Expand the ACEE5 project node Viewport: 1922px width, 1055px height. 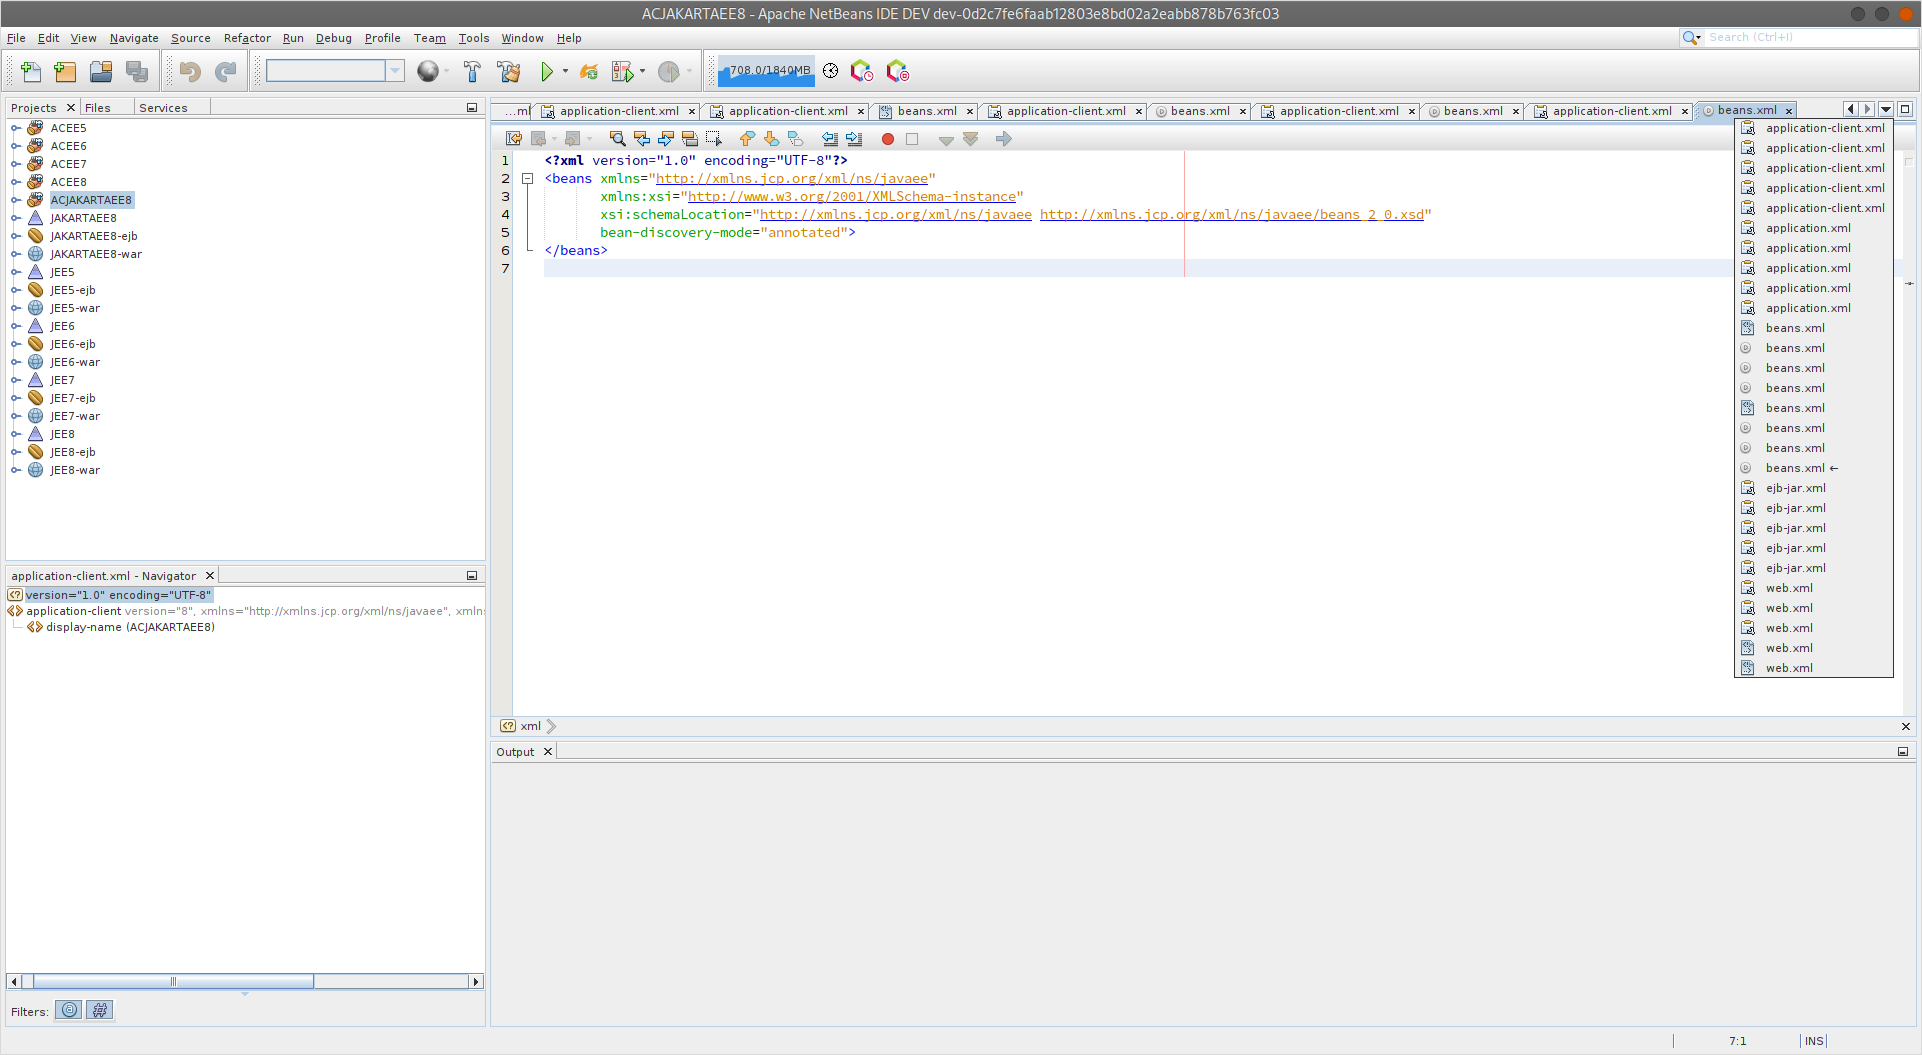tap(16, 128)
